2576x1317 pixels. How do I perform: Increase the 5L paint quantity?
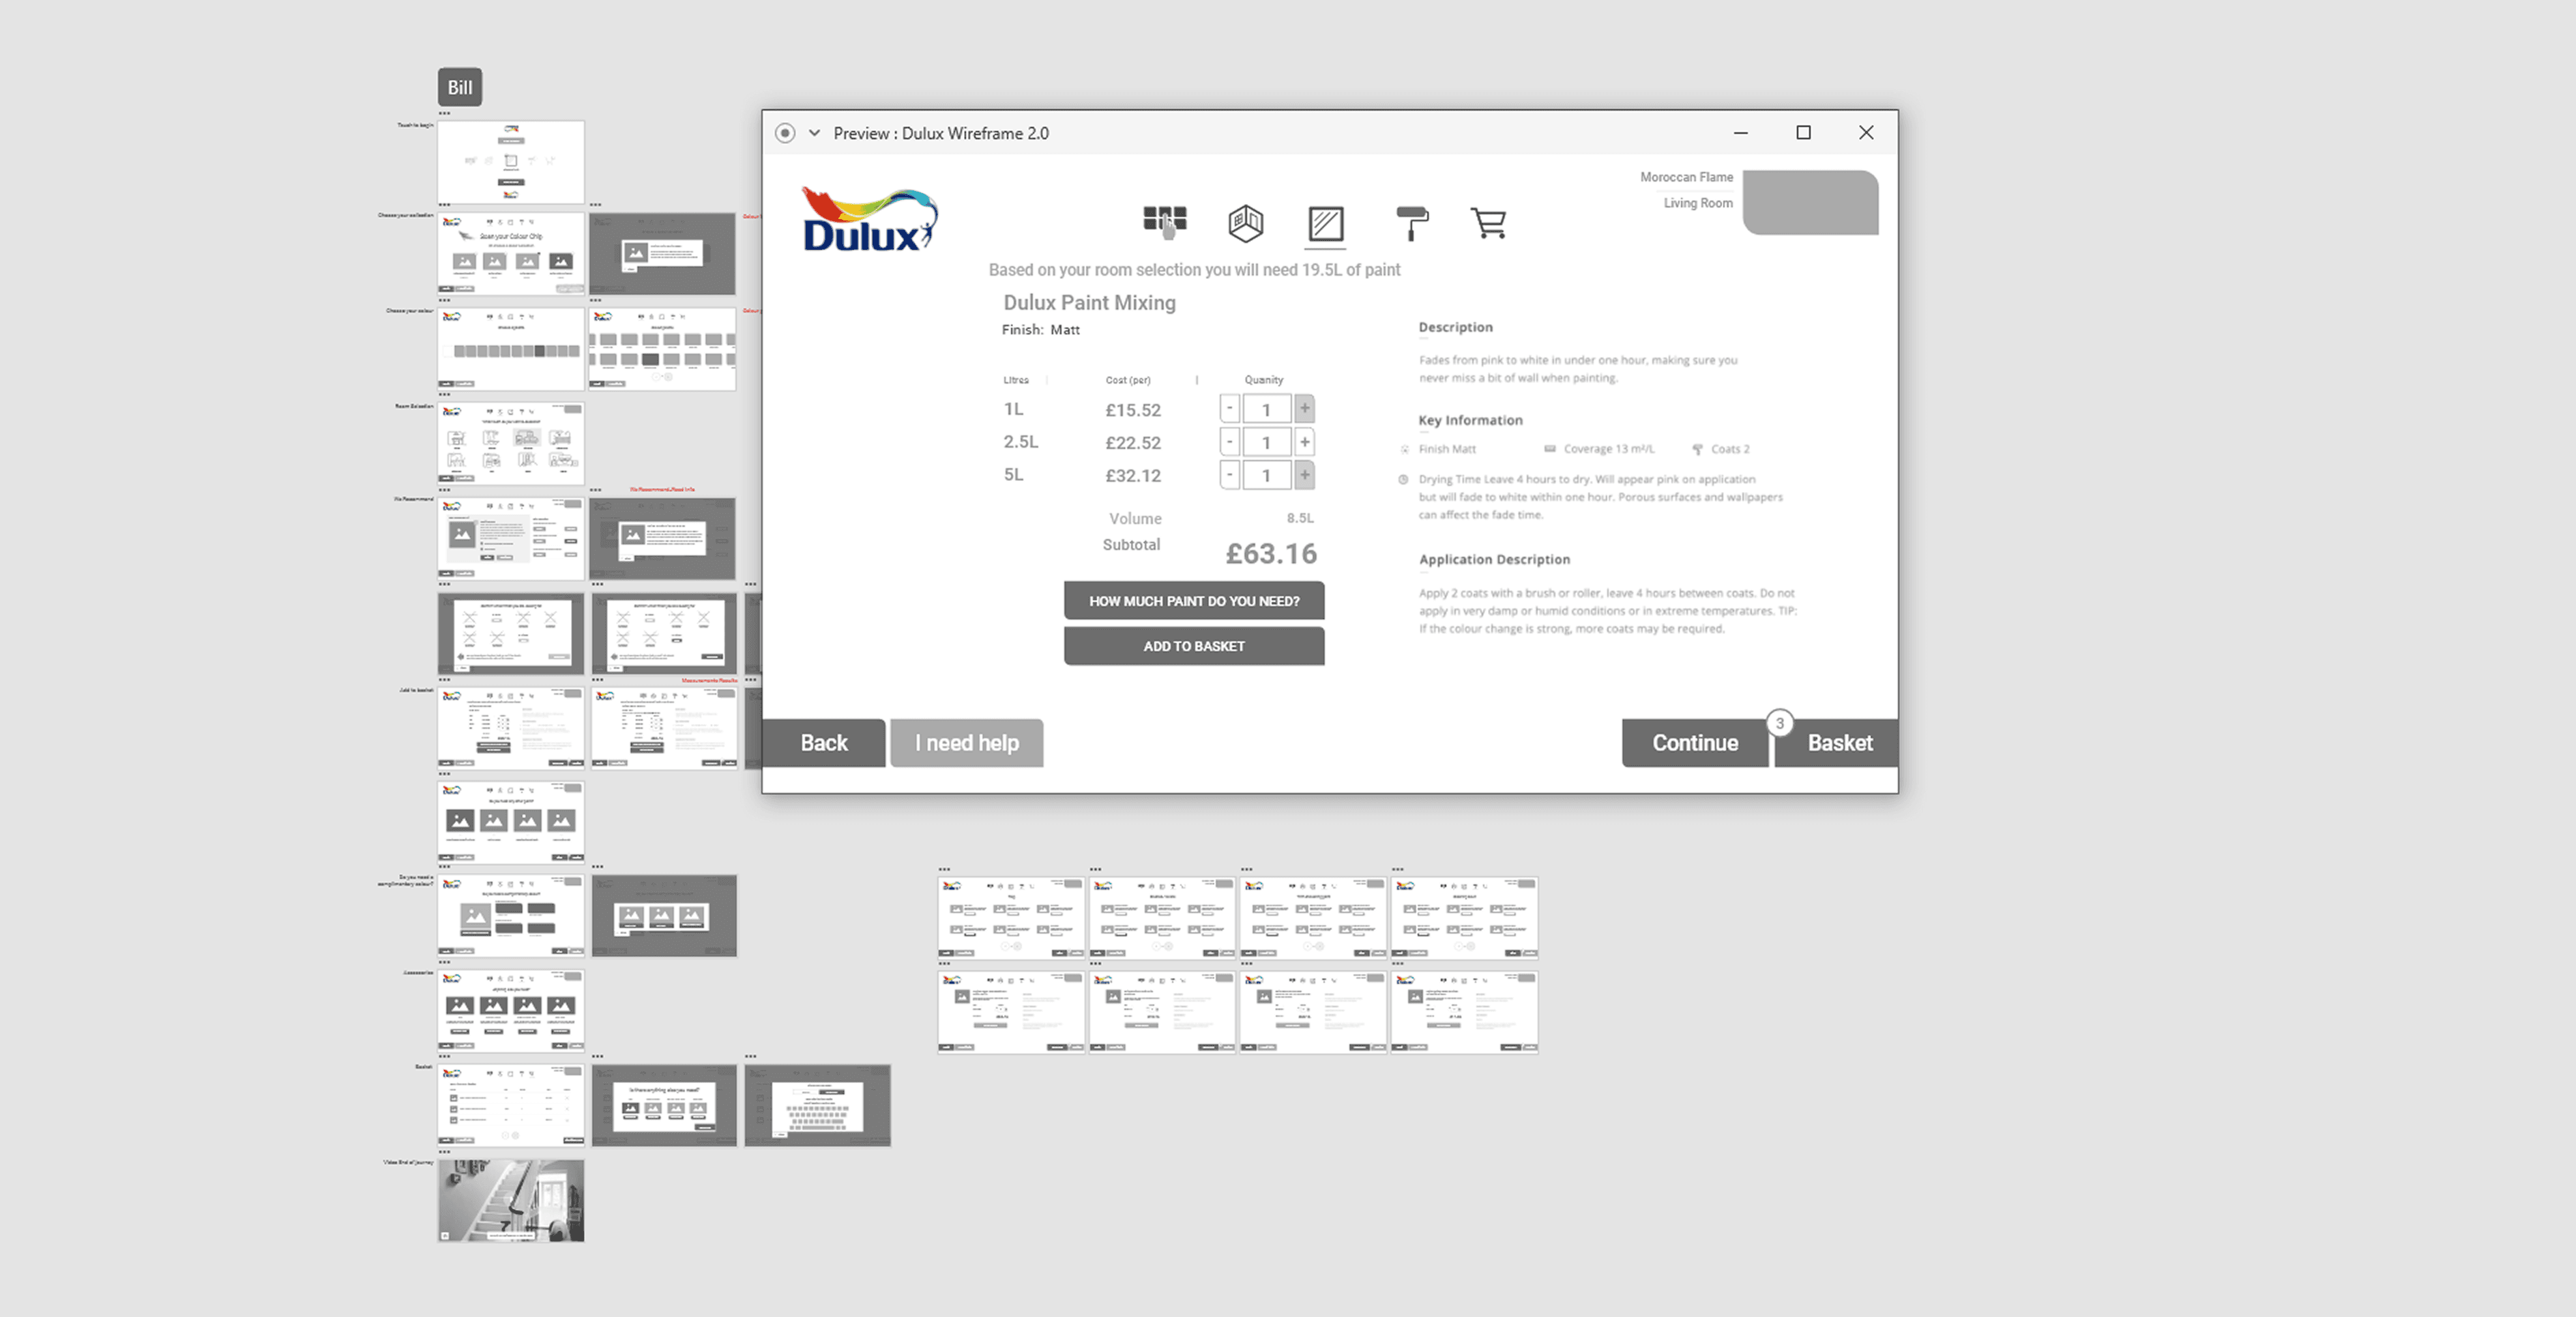[x=1304, y=475]
